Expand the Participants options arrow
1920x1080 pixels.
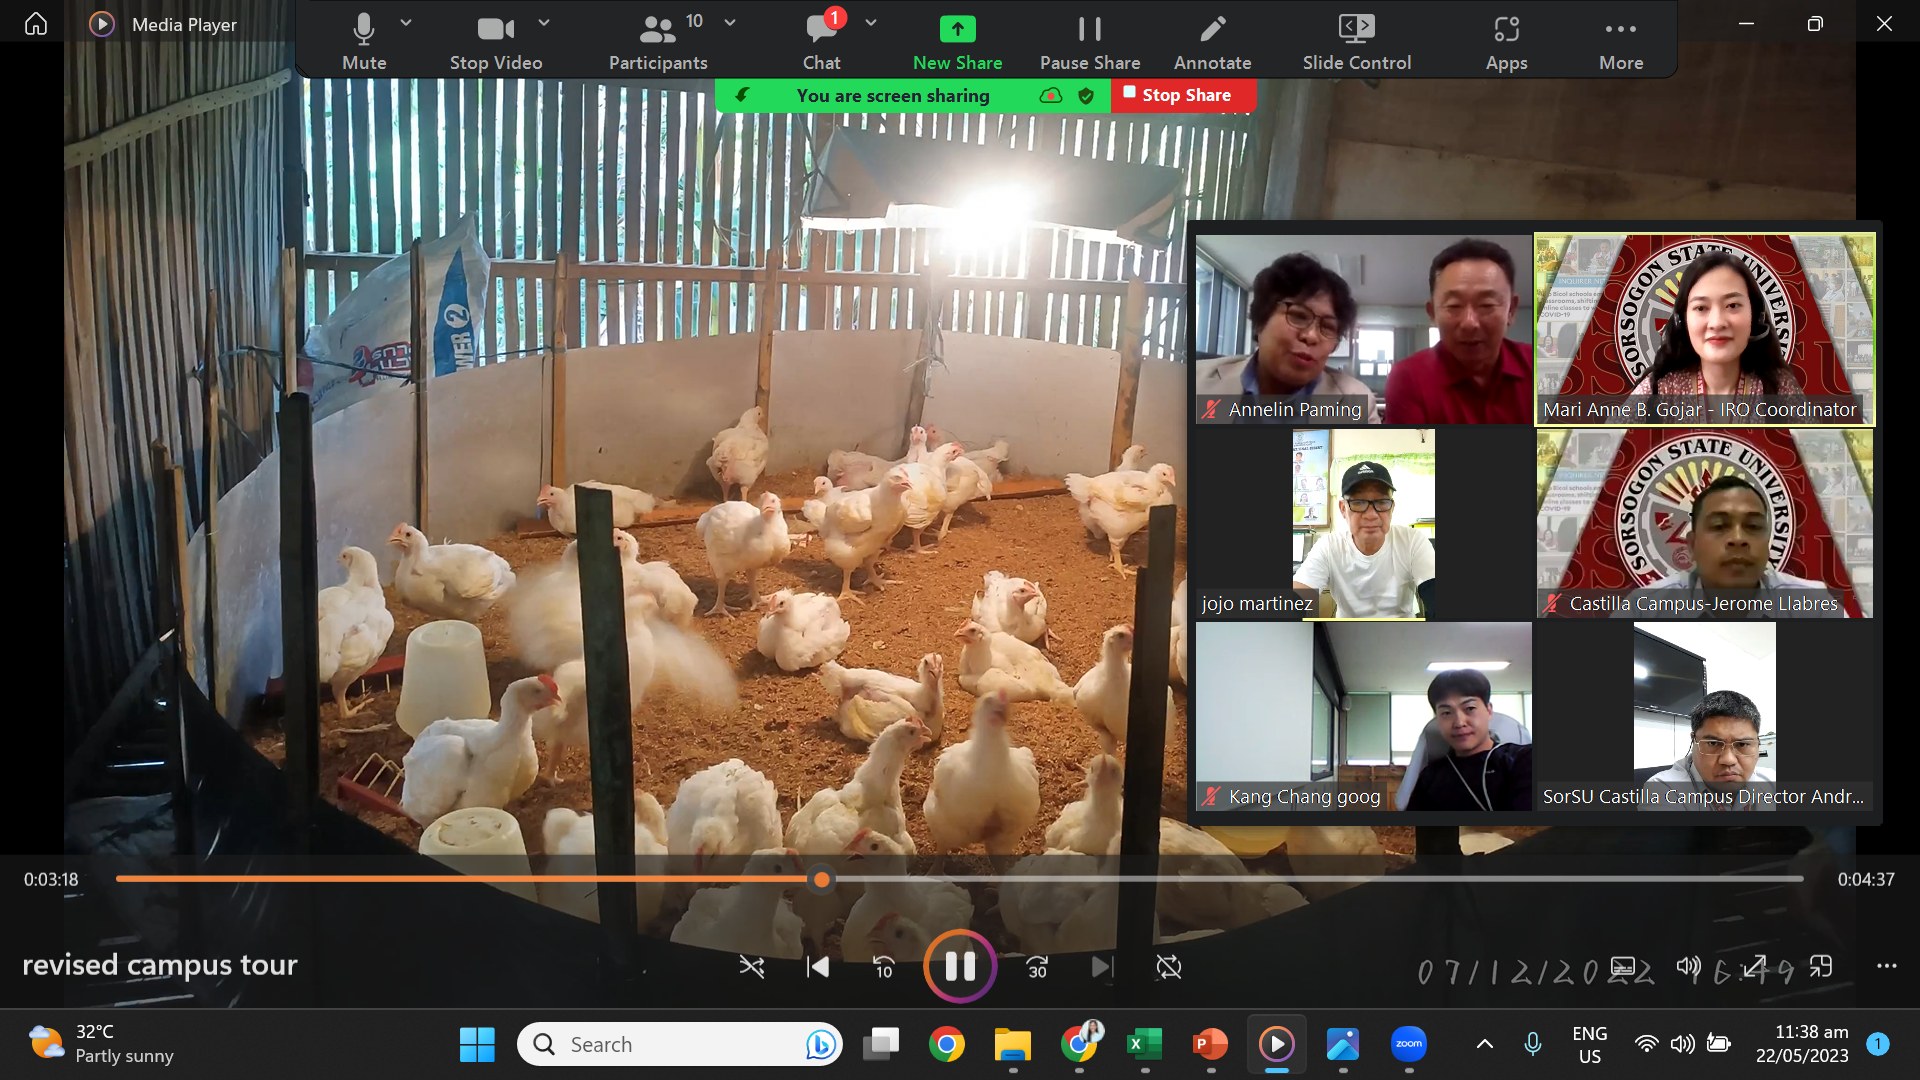(730, 22)
